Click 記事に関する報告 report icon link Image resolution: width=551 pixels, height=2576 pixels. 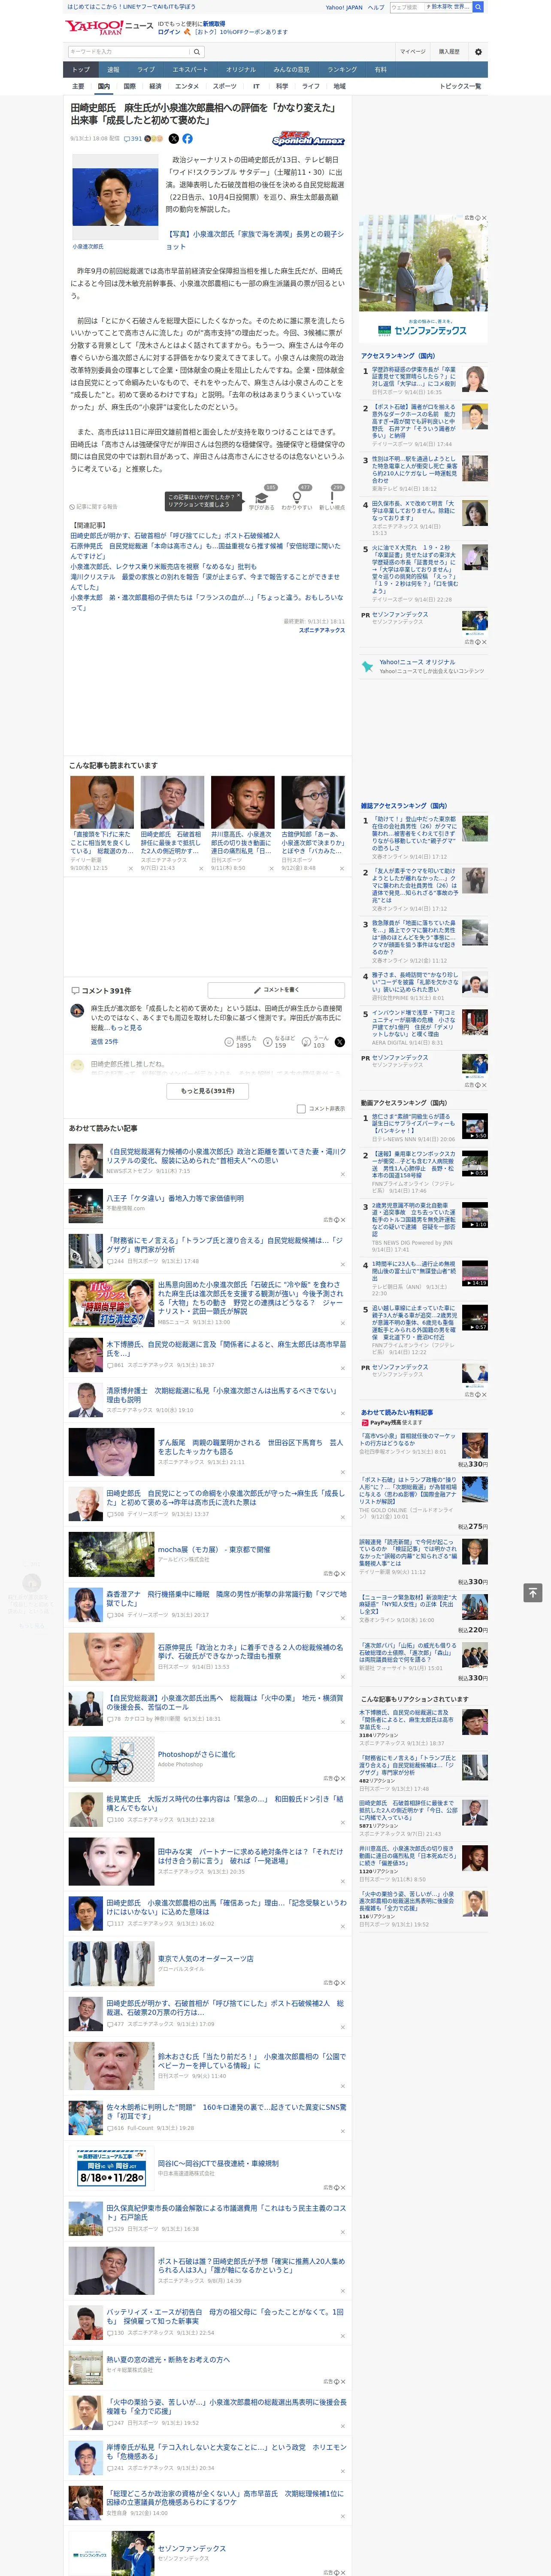coord(93,507)
